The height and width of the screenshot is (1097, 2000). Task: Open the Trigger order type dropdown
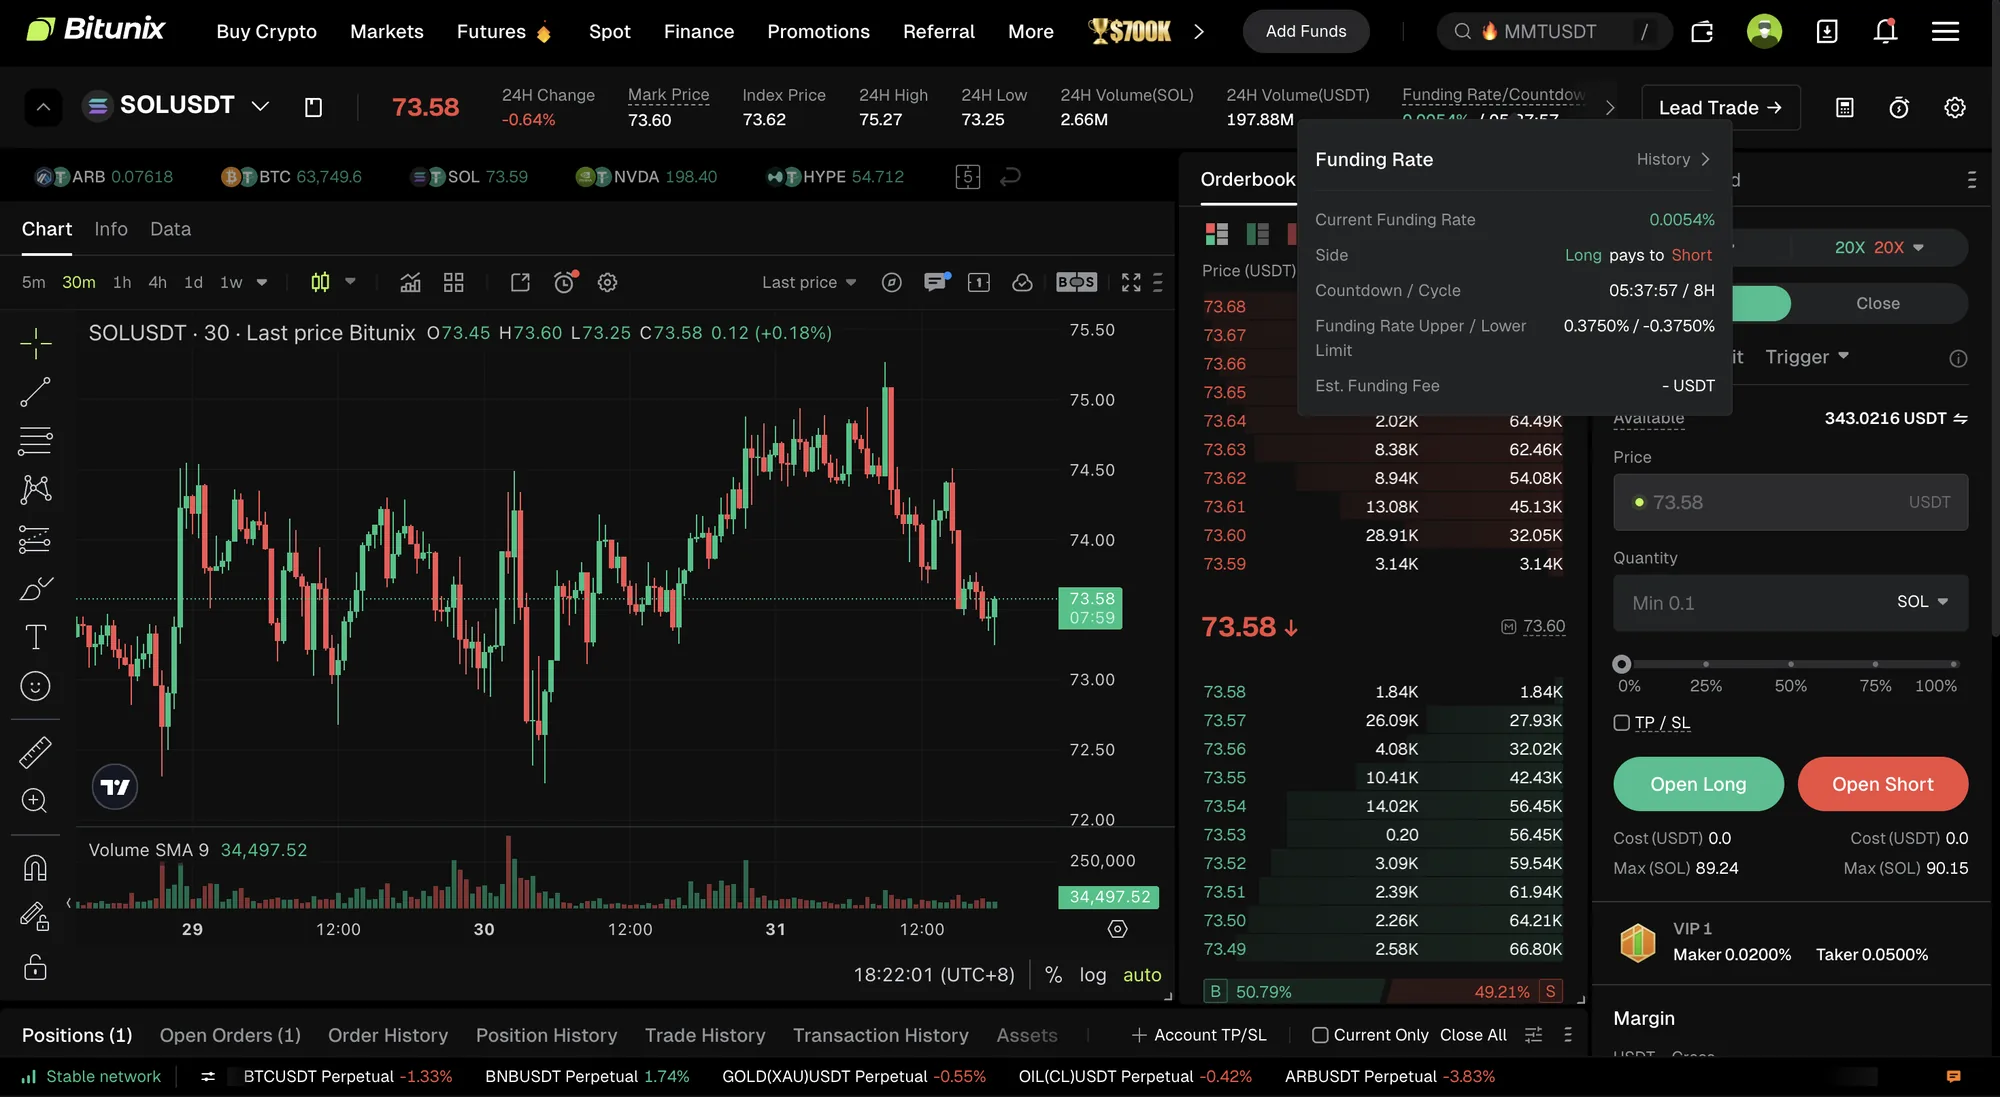pyautogui.click(x=1807, y=357)
